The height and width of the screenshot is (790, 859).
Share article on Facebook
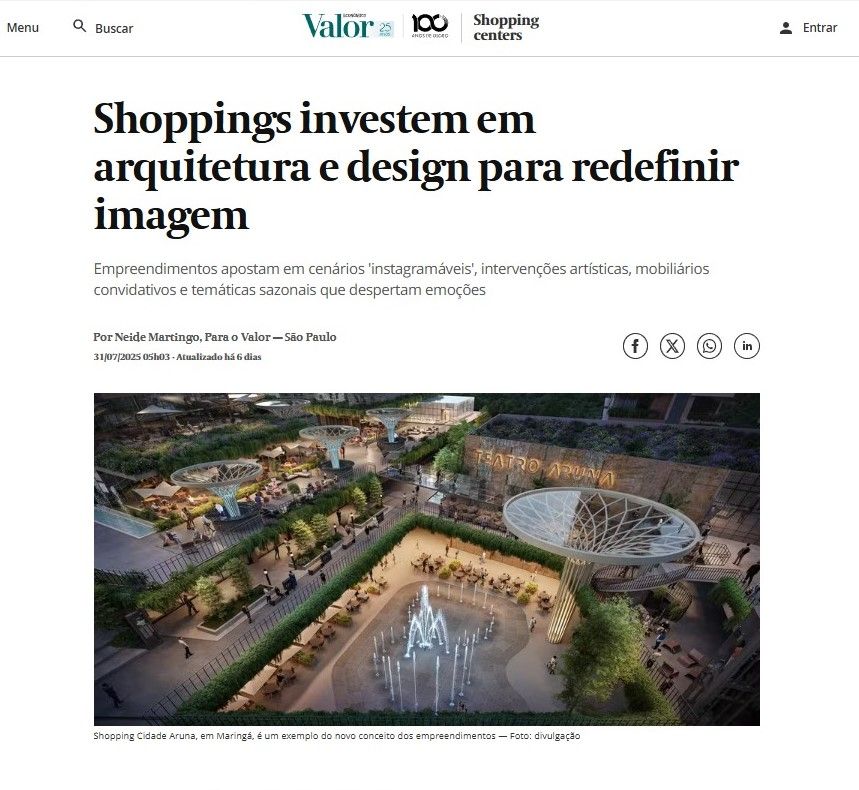click(635, 346)
